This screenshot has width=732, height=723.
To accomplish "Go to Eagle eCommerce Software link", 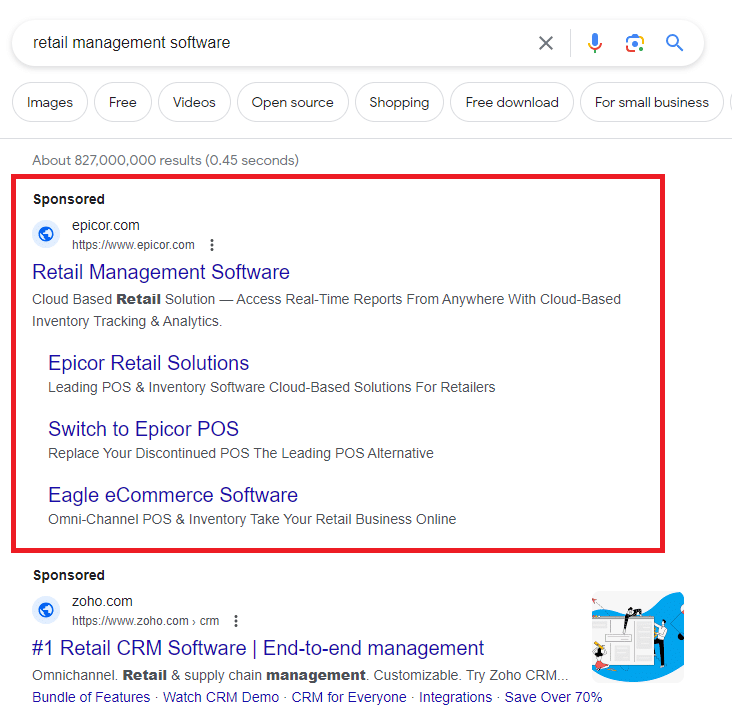I will coord(173,495).
